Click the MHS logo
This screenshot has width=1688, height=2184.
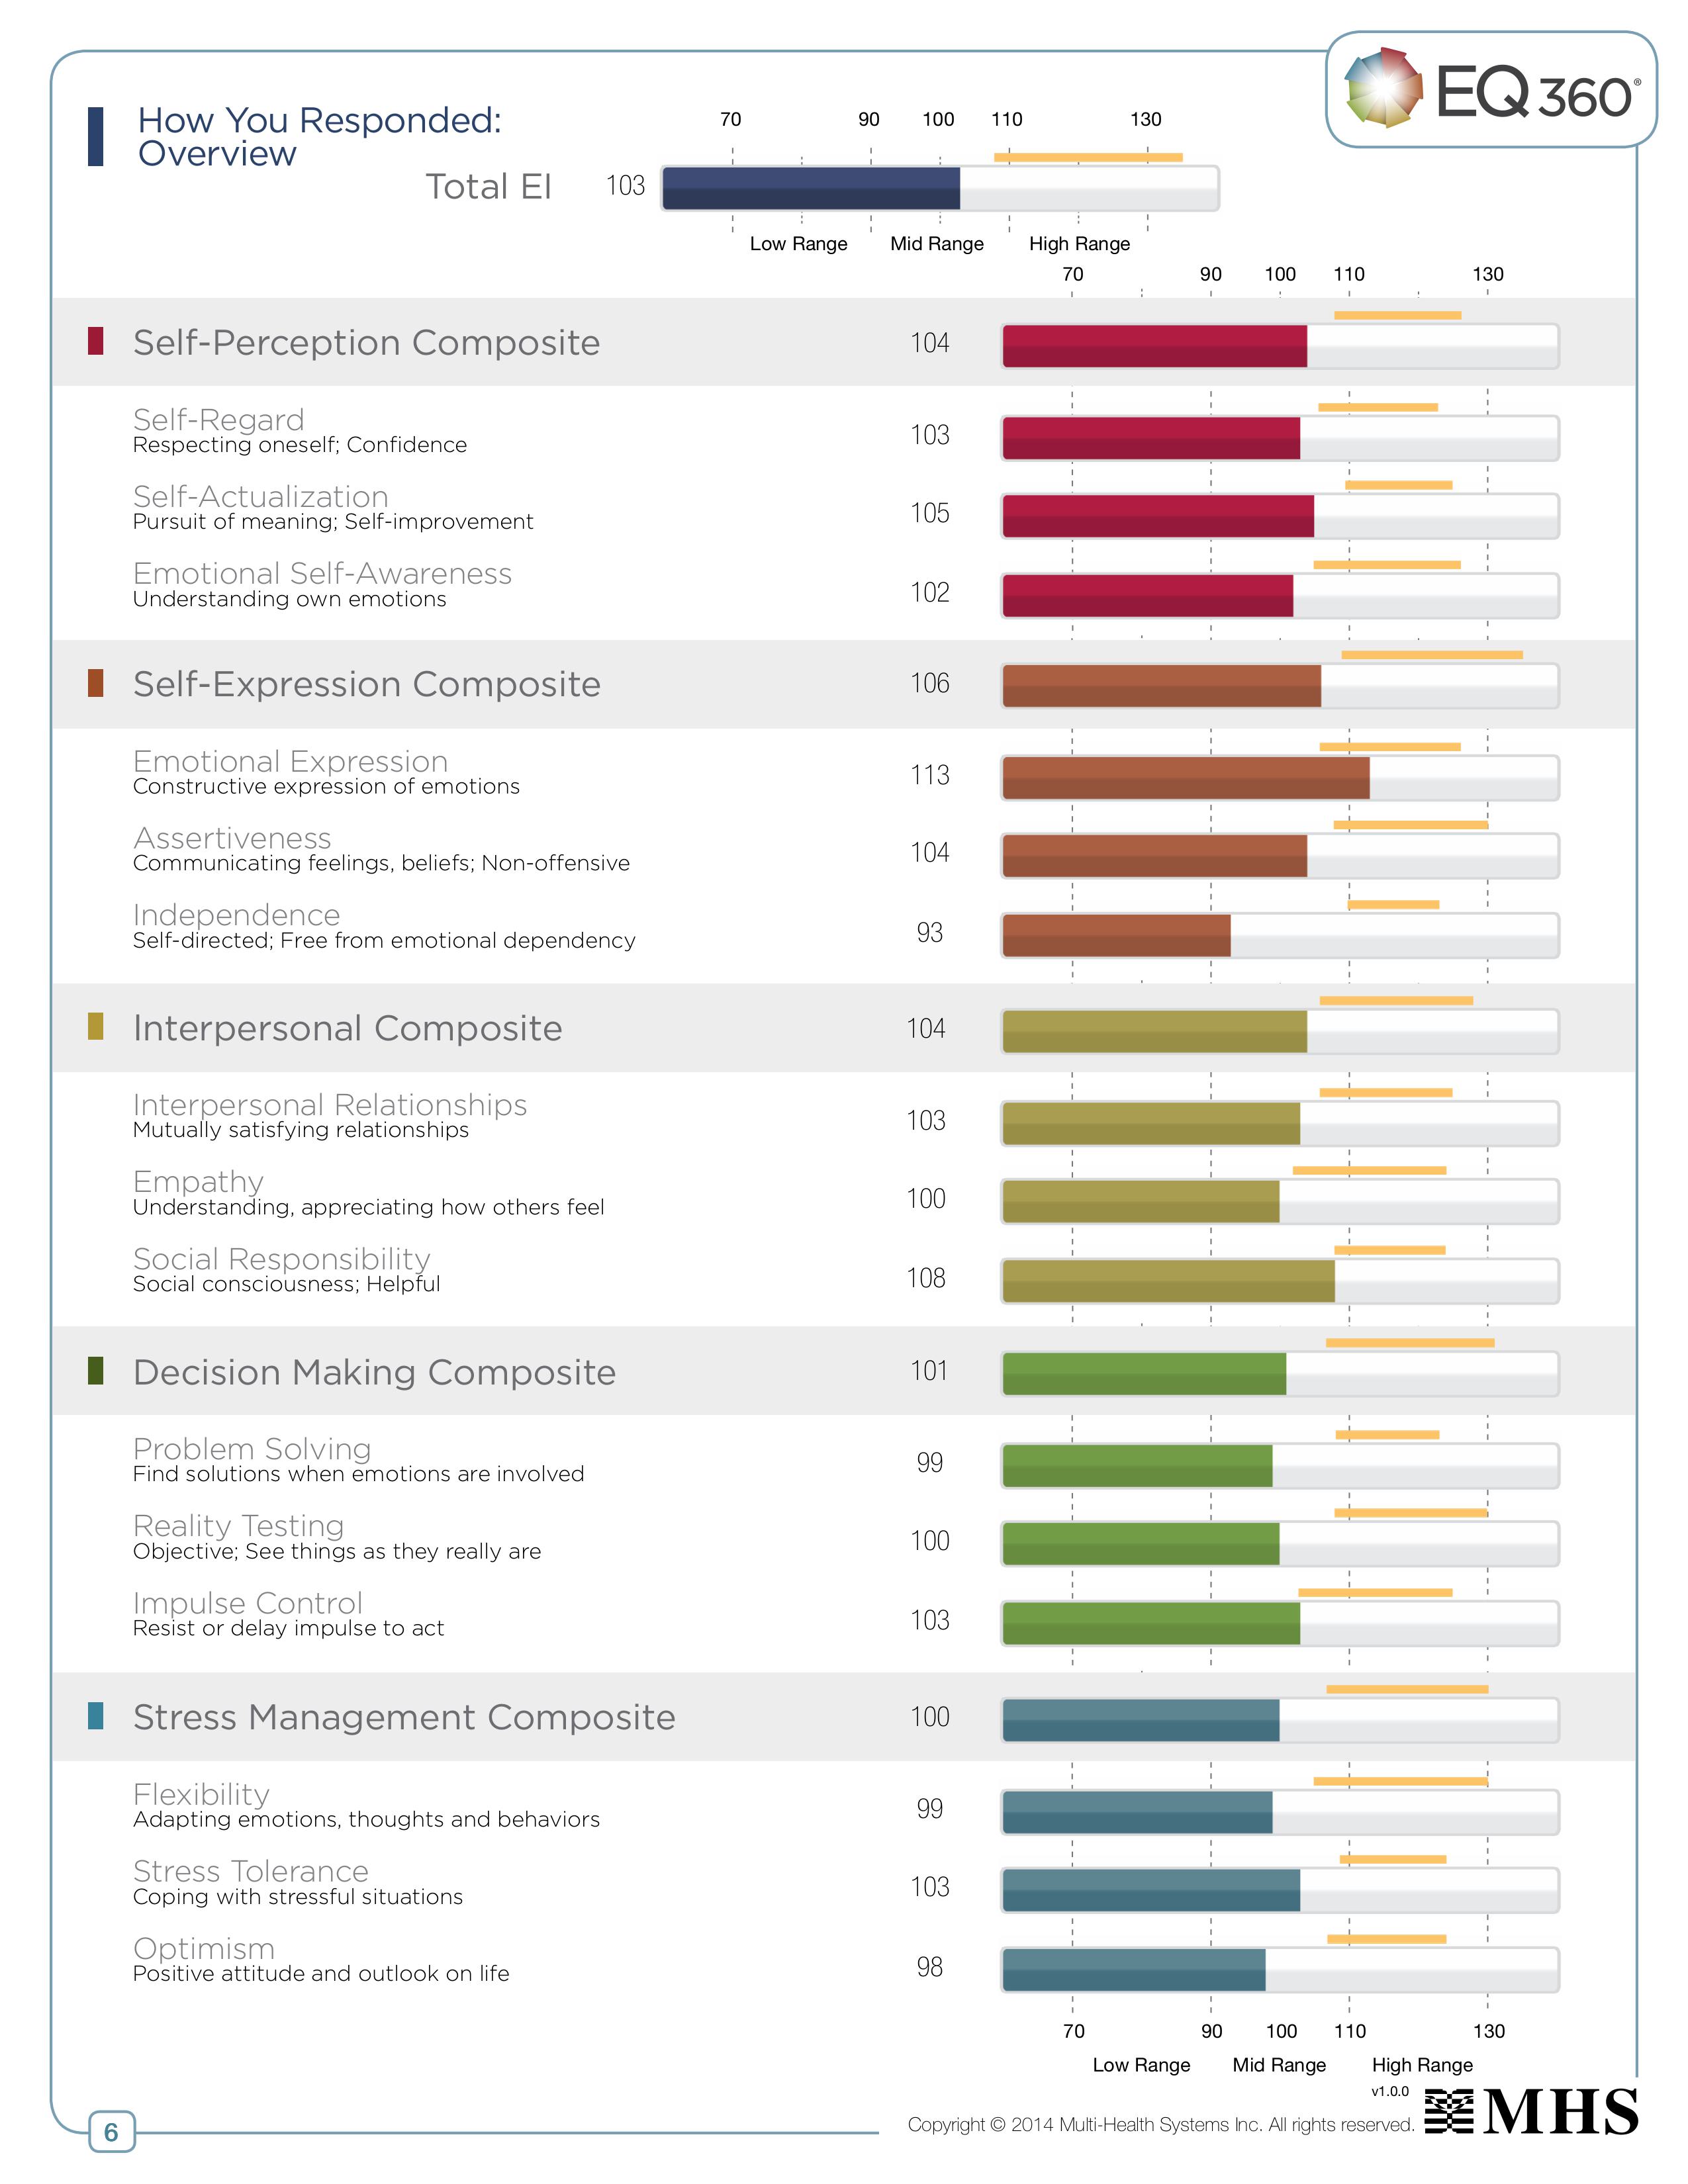tap(1531, 2110)
